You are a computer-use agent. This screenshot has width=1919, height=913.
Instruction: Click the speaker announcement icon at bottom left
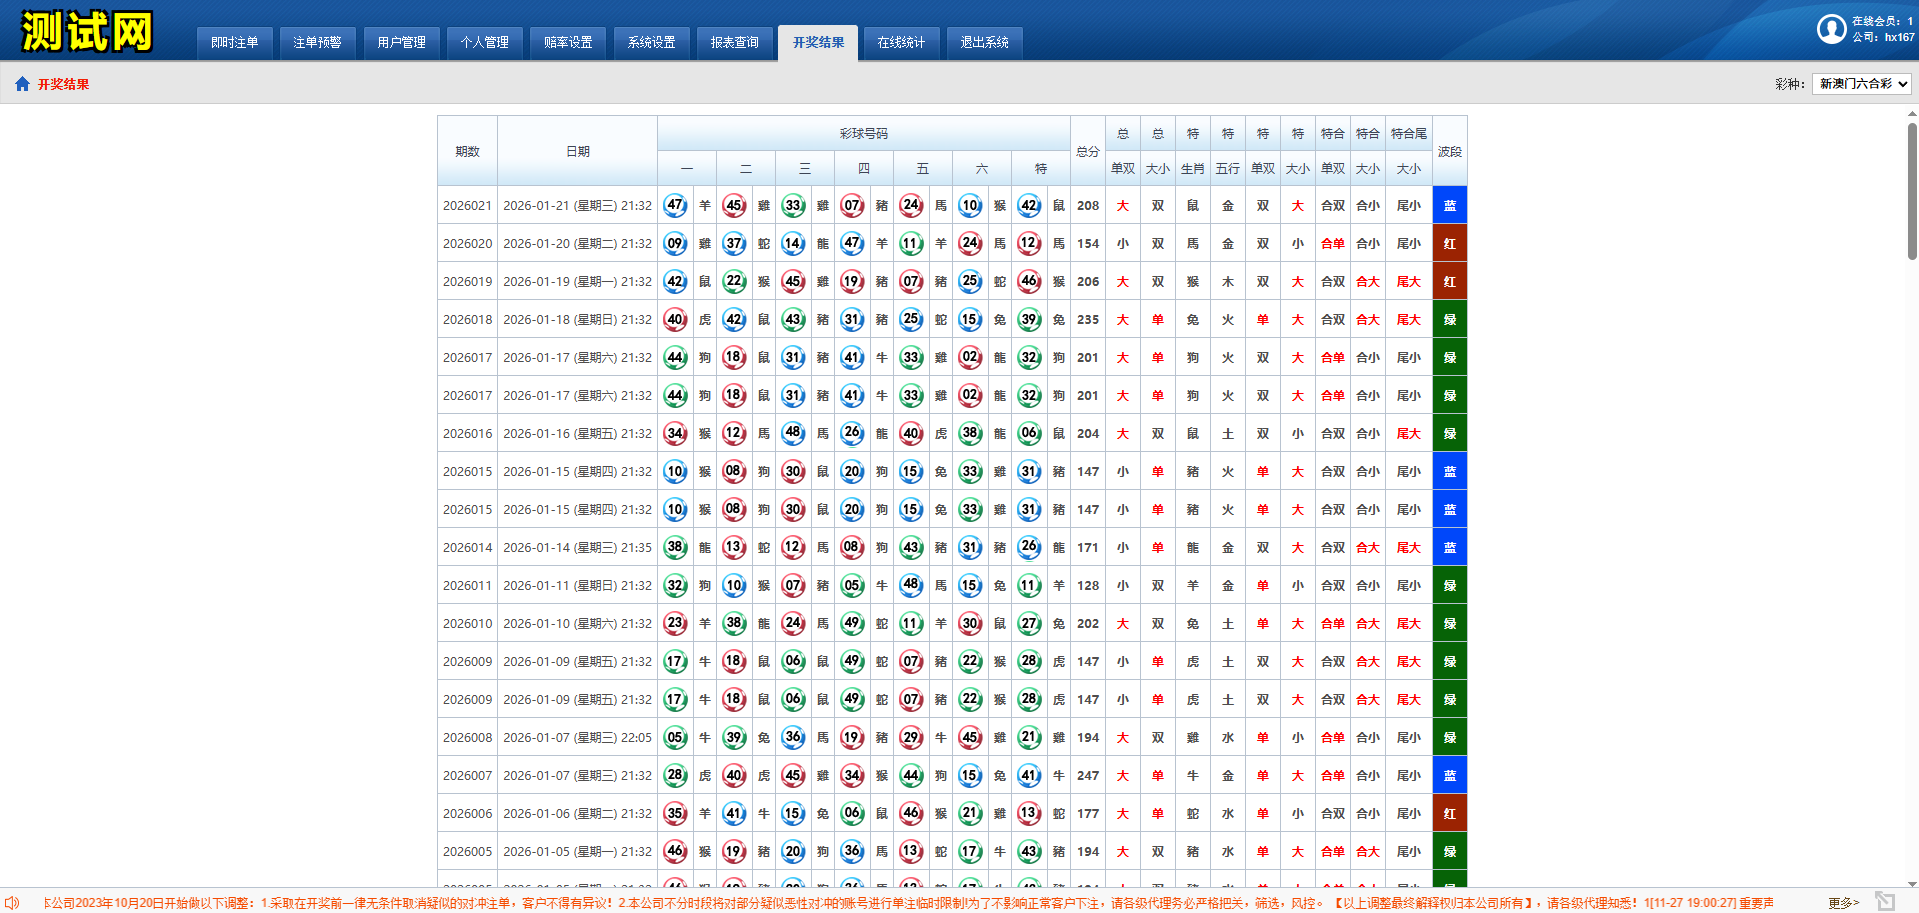[12, 902]
